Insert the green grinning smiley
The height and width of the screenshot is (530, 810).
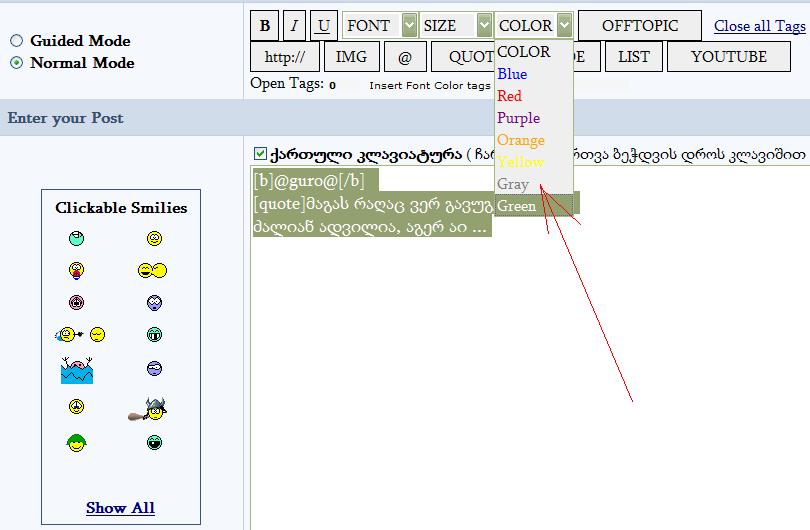tap(154, 335)
